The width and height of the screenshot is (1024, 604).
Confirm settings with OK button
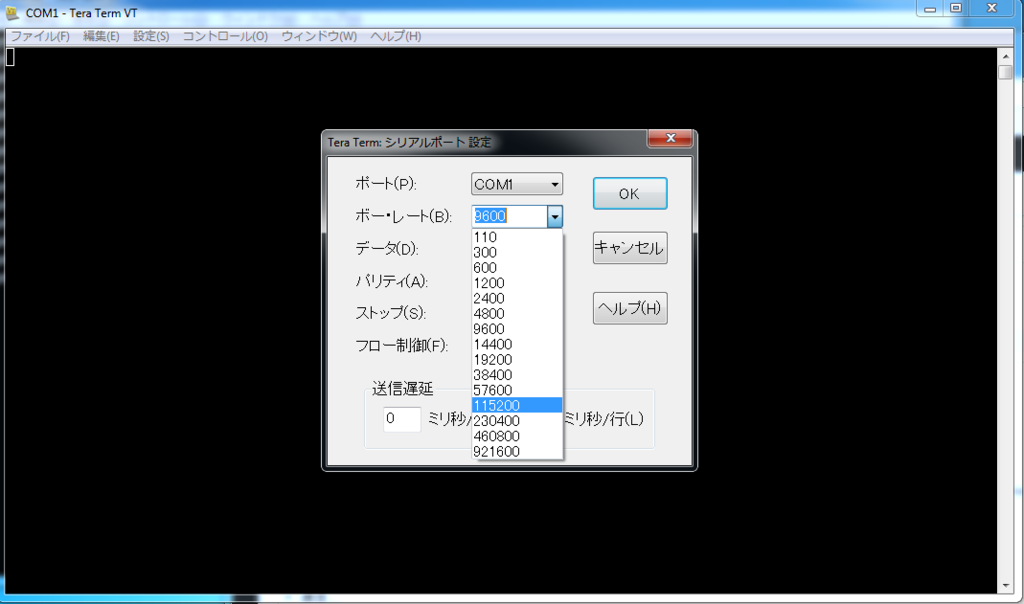click(x=630, y=193)
